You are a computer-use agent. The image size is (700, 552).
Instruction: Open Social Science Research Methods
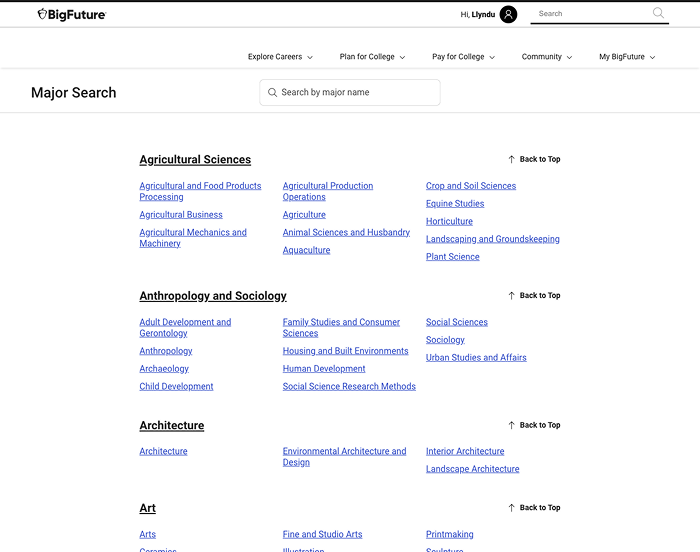tap(349, 387)
